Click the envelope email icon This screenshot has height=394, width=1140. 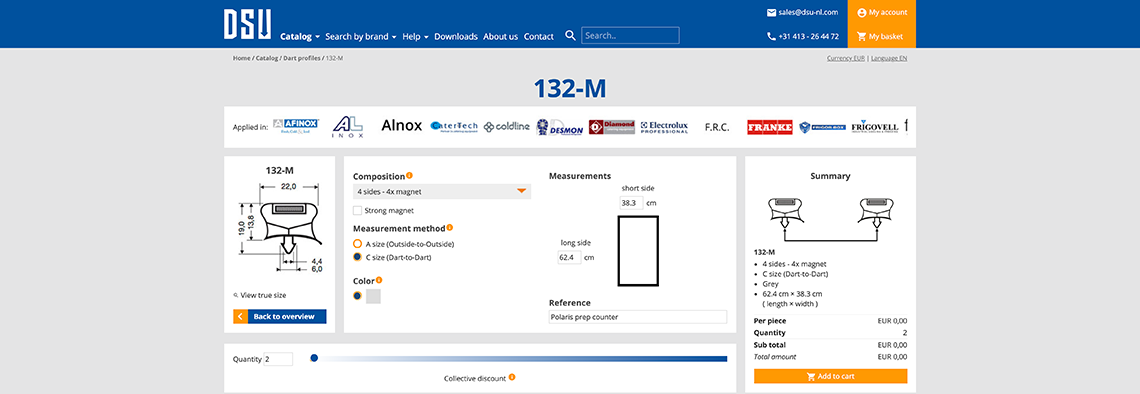pyautogui.click(x=771, y=12)
